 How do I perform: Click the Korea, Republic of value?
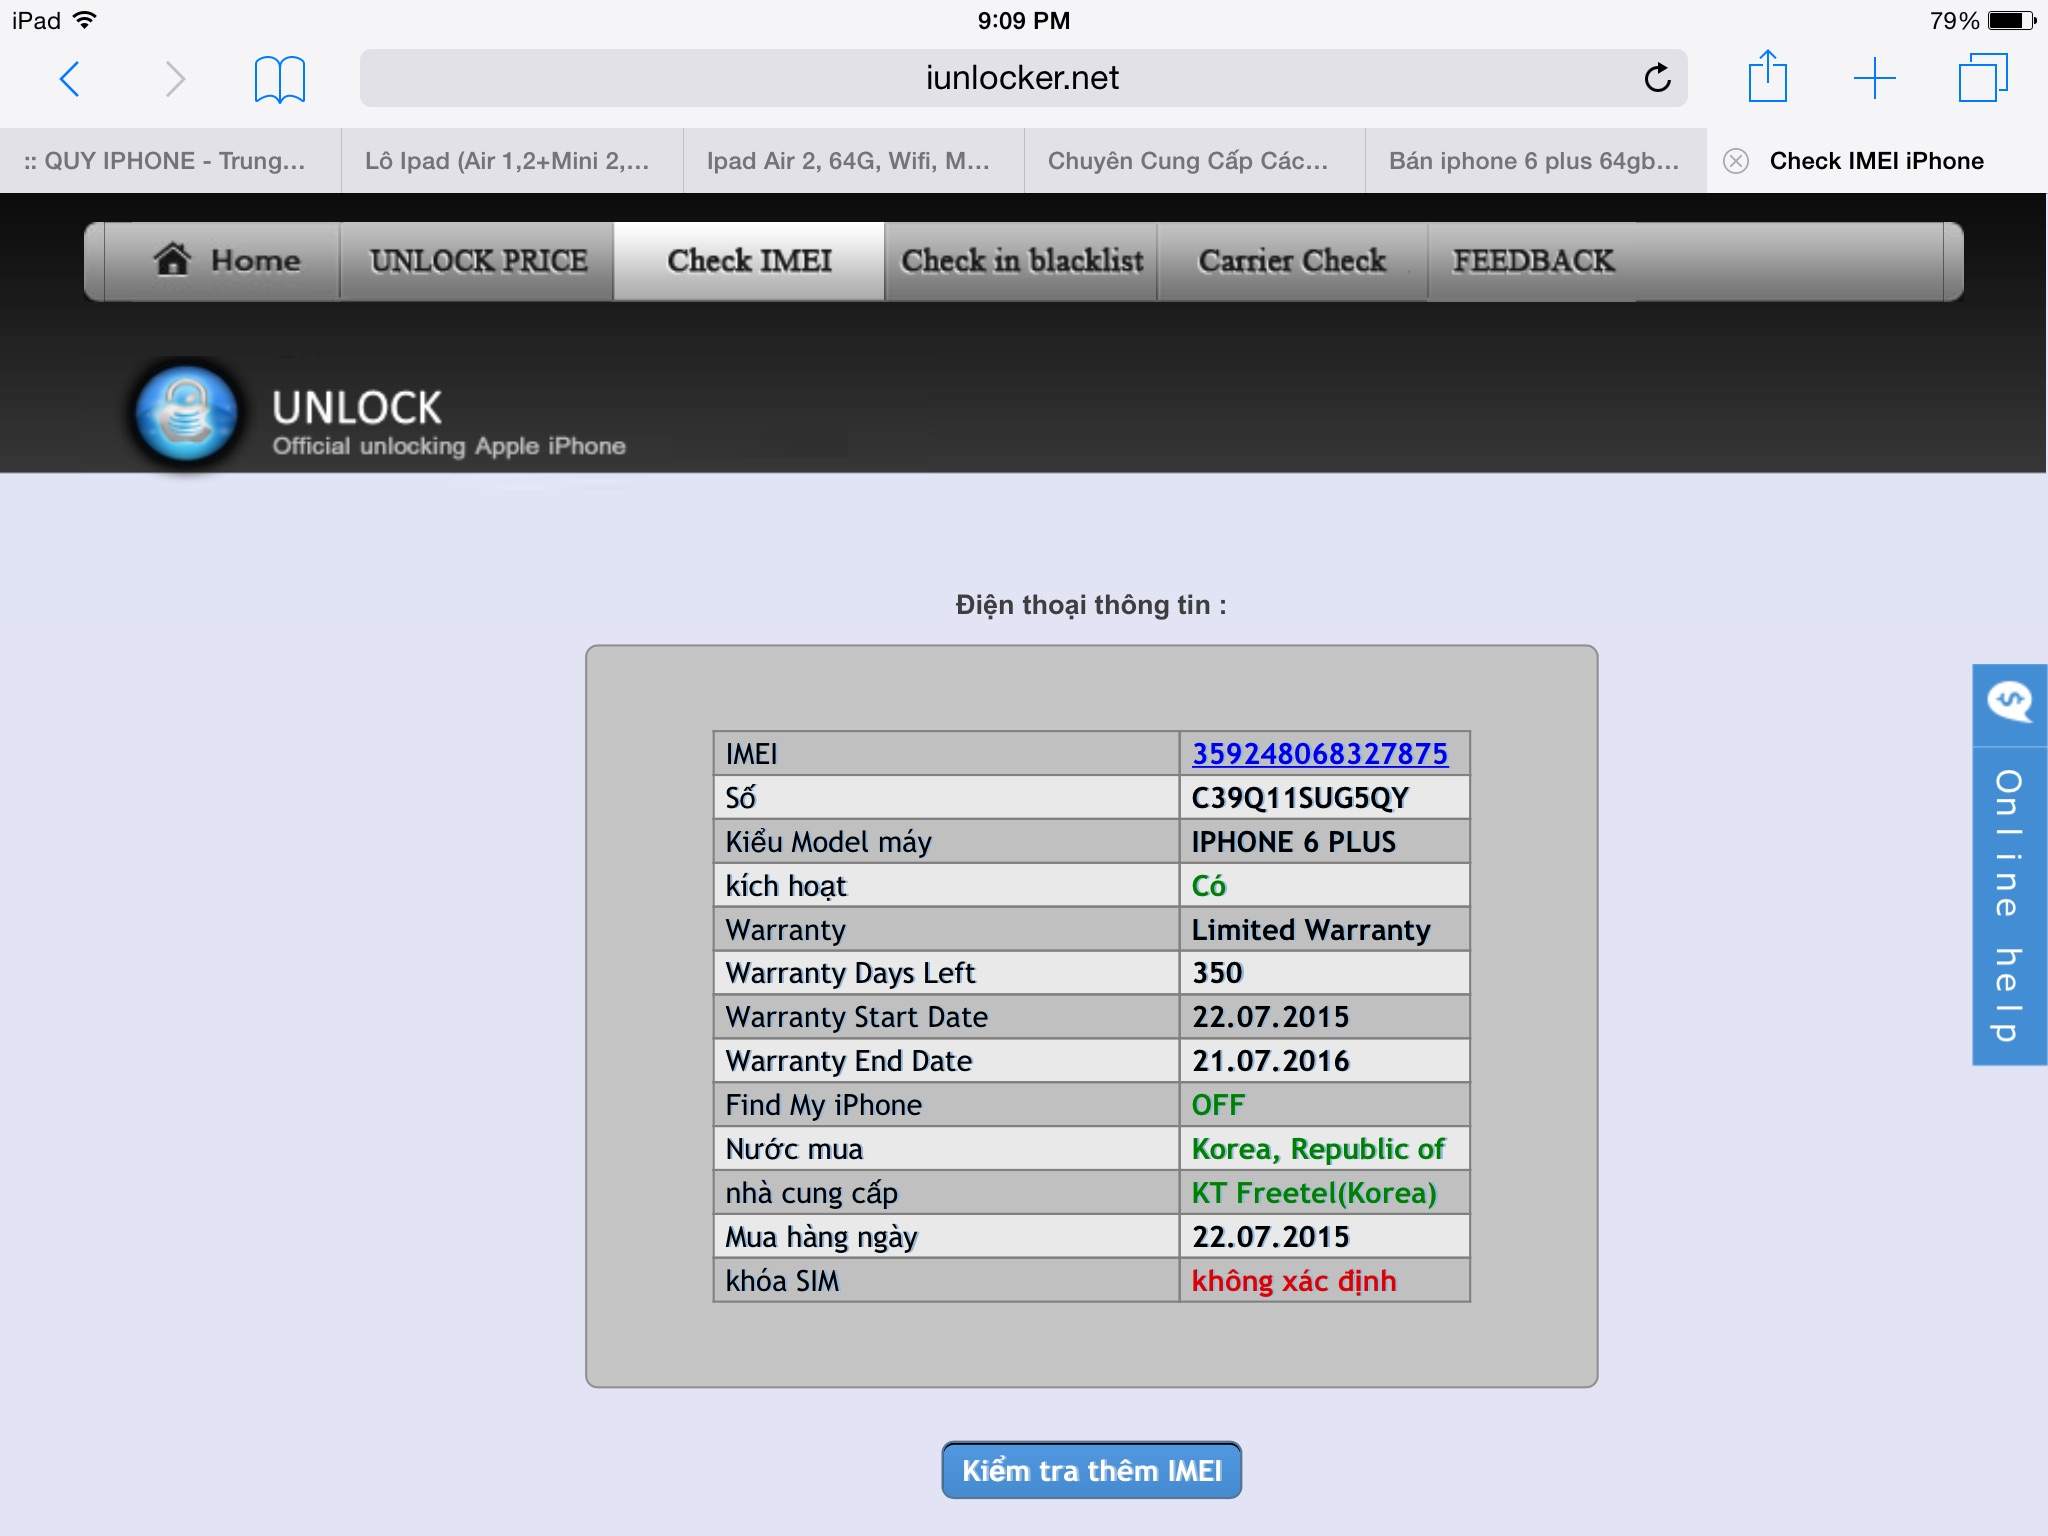click(x=1318, y=1149)
